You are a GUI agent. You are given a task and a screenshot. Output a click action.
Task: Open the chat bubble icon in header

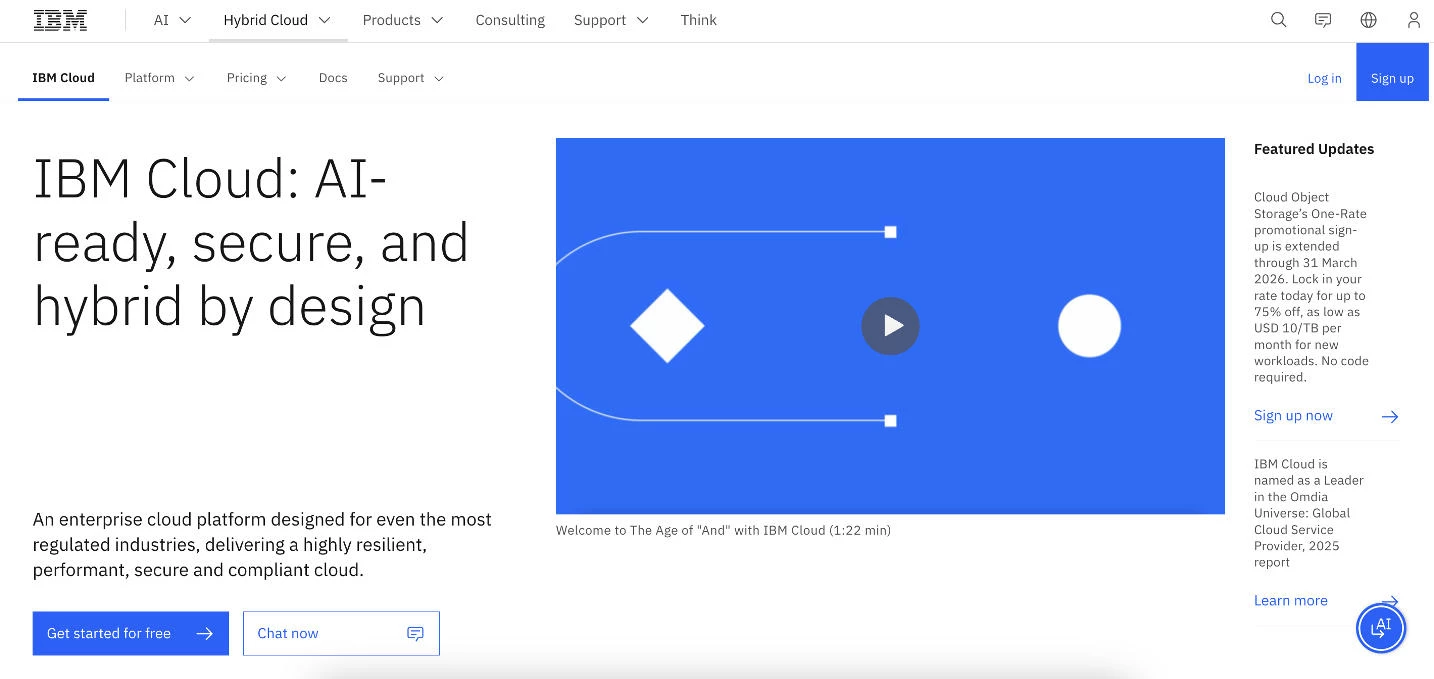(1323, 20)
